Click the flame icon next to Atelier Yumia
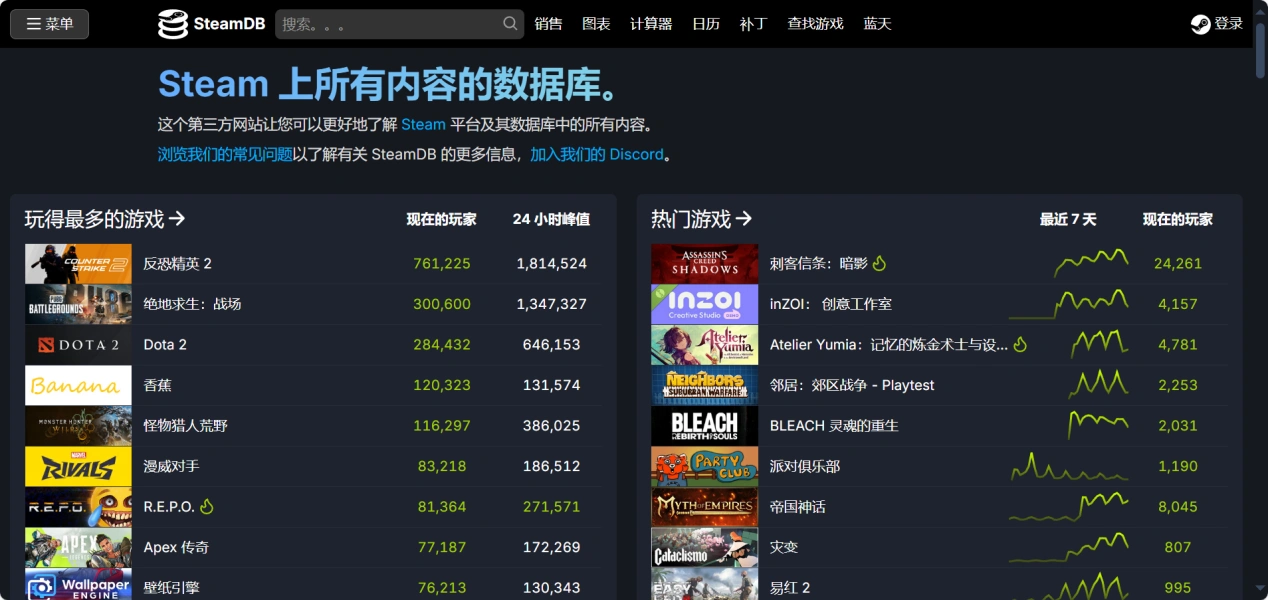Screen dimensions: 1268x600 pyautogui.click(x=1021, y=344)
